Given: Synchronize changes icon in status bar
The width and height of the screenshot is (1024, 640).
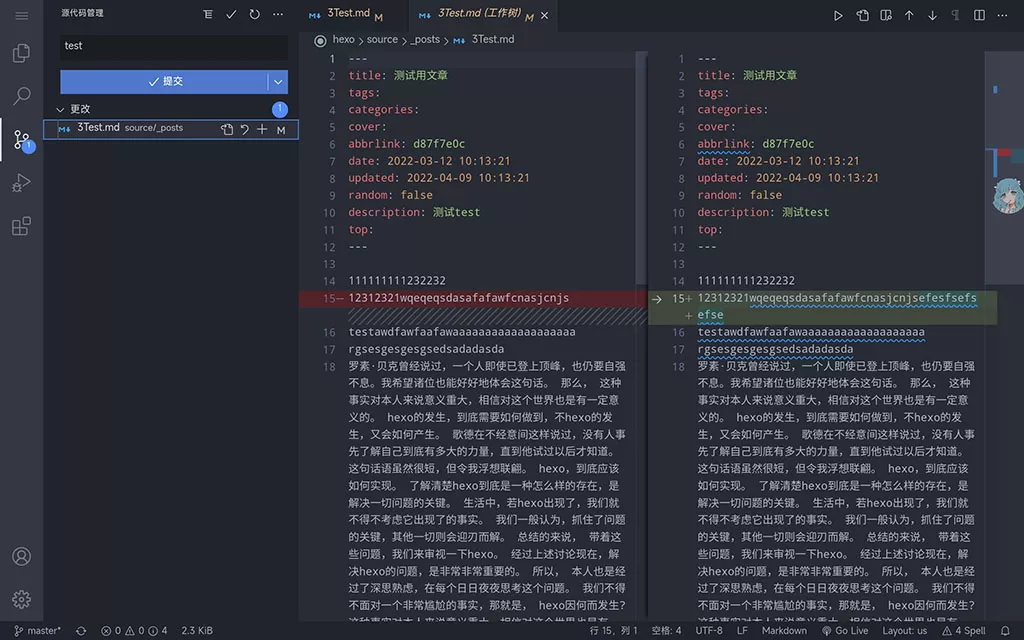Looking at the screenshot, I should pos(81,631).
